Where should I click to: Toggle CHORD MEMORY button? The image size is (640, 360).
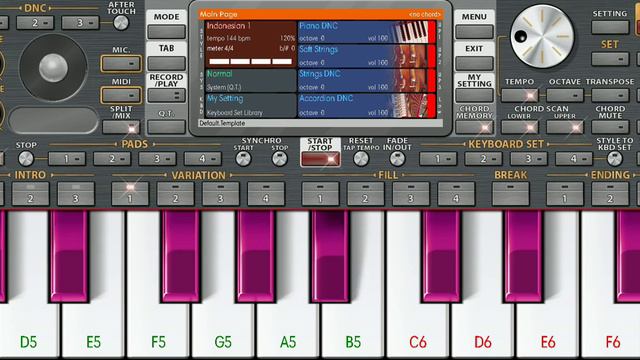click(474, 127)
